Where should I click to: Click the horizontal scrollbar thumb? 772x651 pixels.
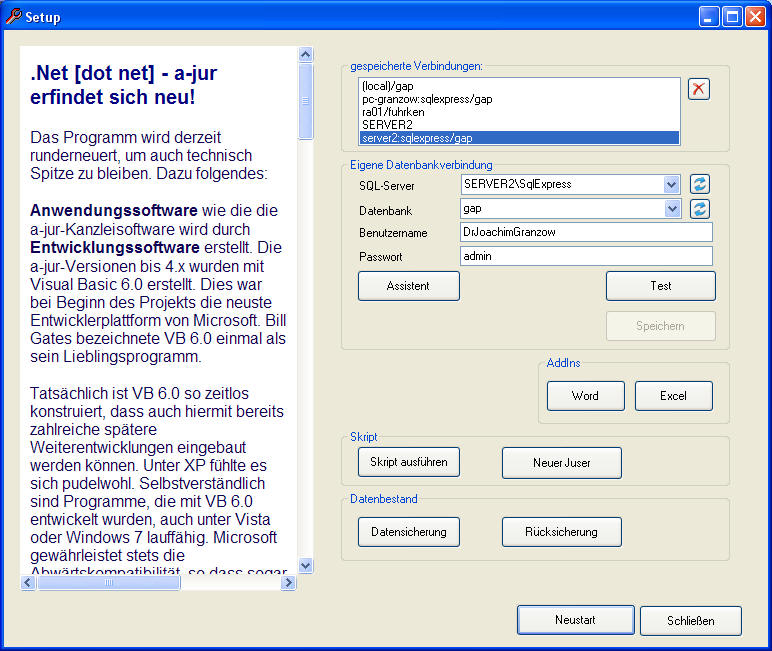(x=109, y=583)
